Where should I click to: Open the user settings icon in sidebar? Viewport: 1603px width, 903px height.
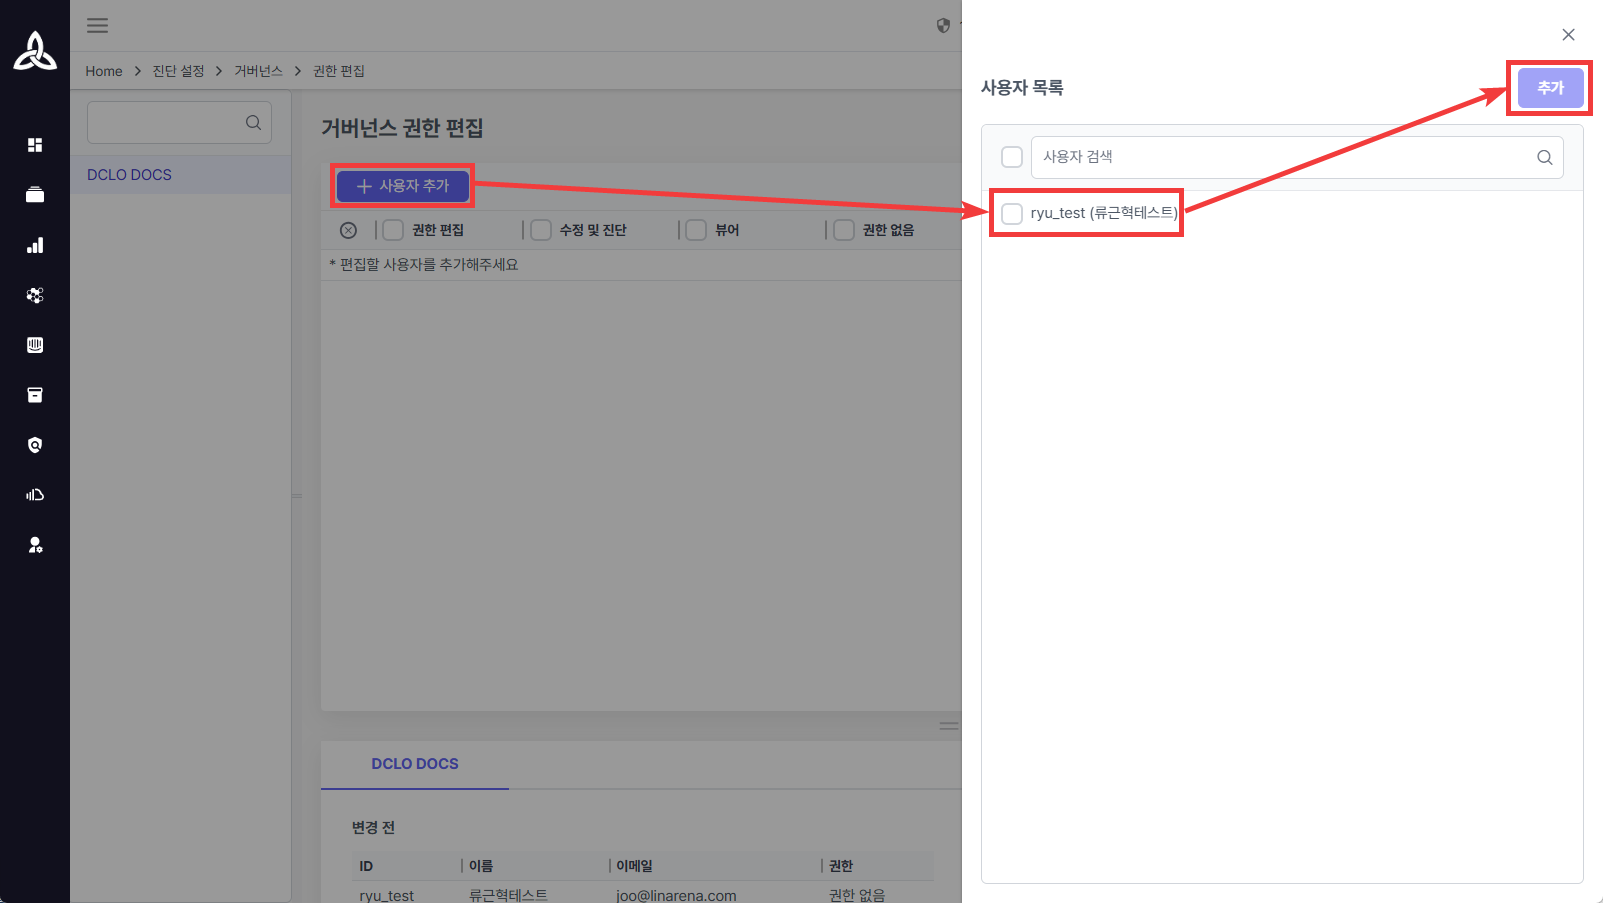(35, 545)
